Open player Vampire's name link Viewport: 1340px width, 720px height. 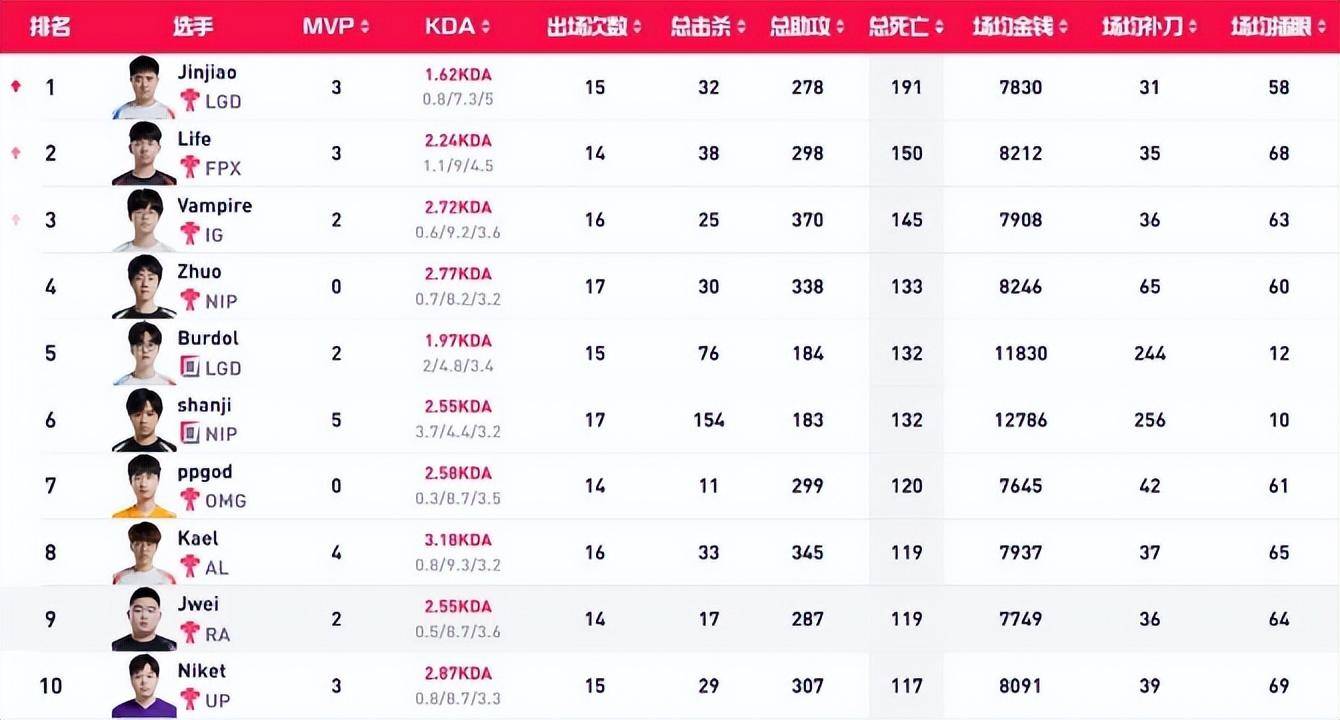(214, 206)
